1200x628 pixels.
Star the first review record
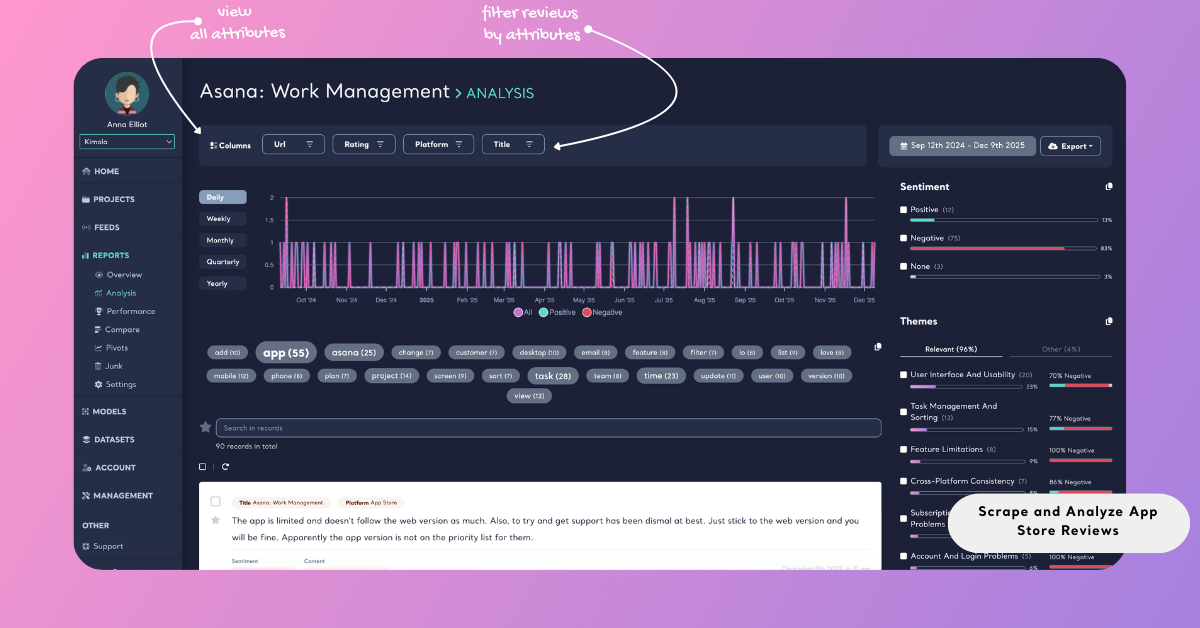click(x=215, y=521)
